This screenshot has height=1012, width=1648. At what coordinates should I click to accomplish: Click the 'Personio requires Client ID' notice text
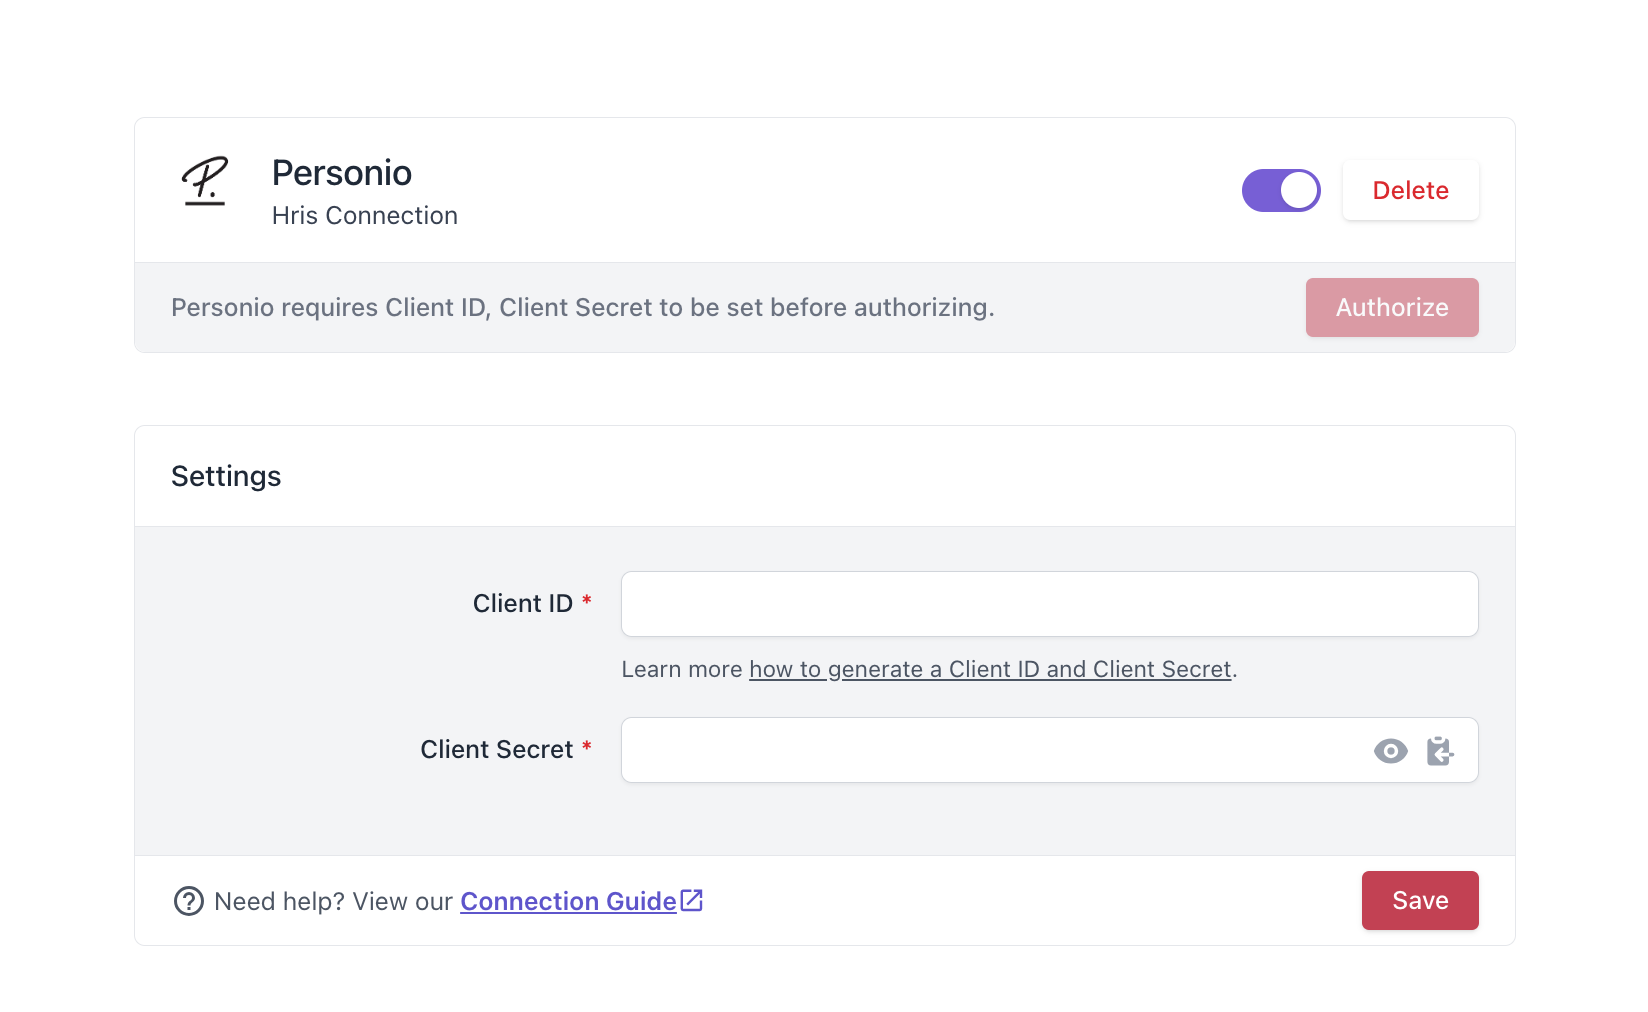pos(583,307)
